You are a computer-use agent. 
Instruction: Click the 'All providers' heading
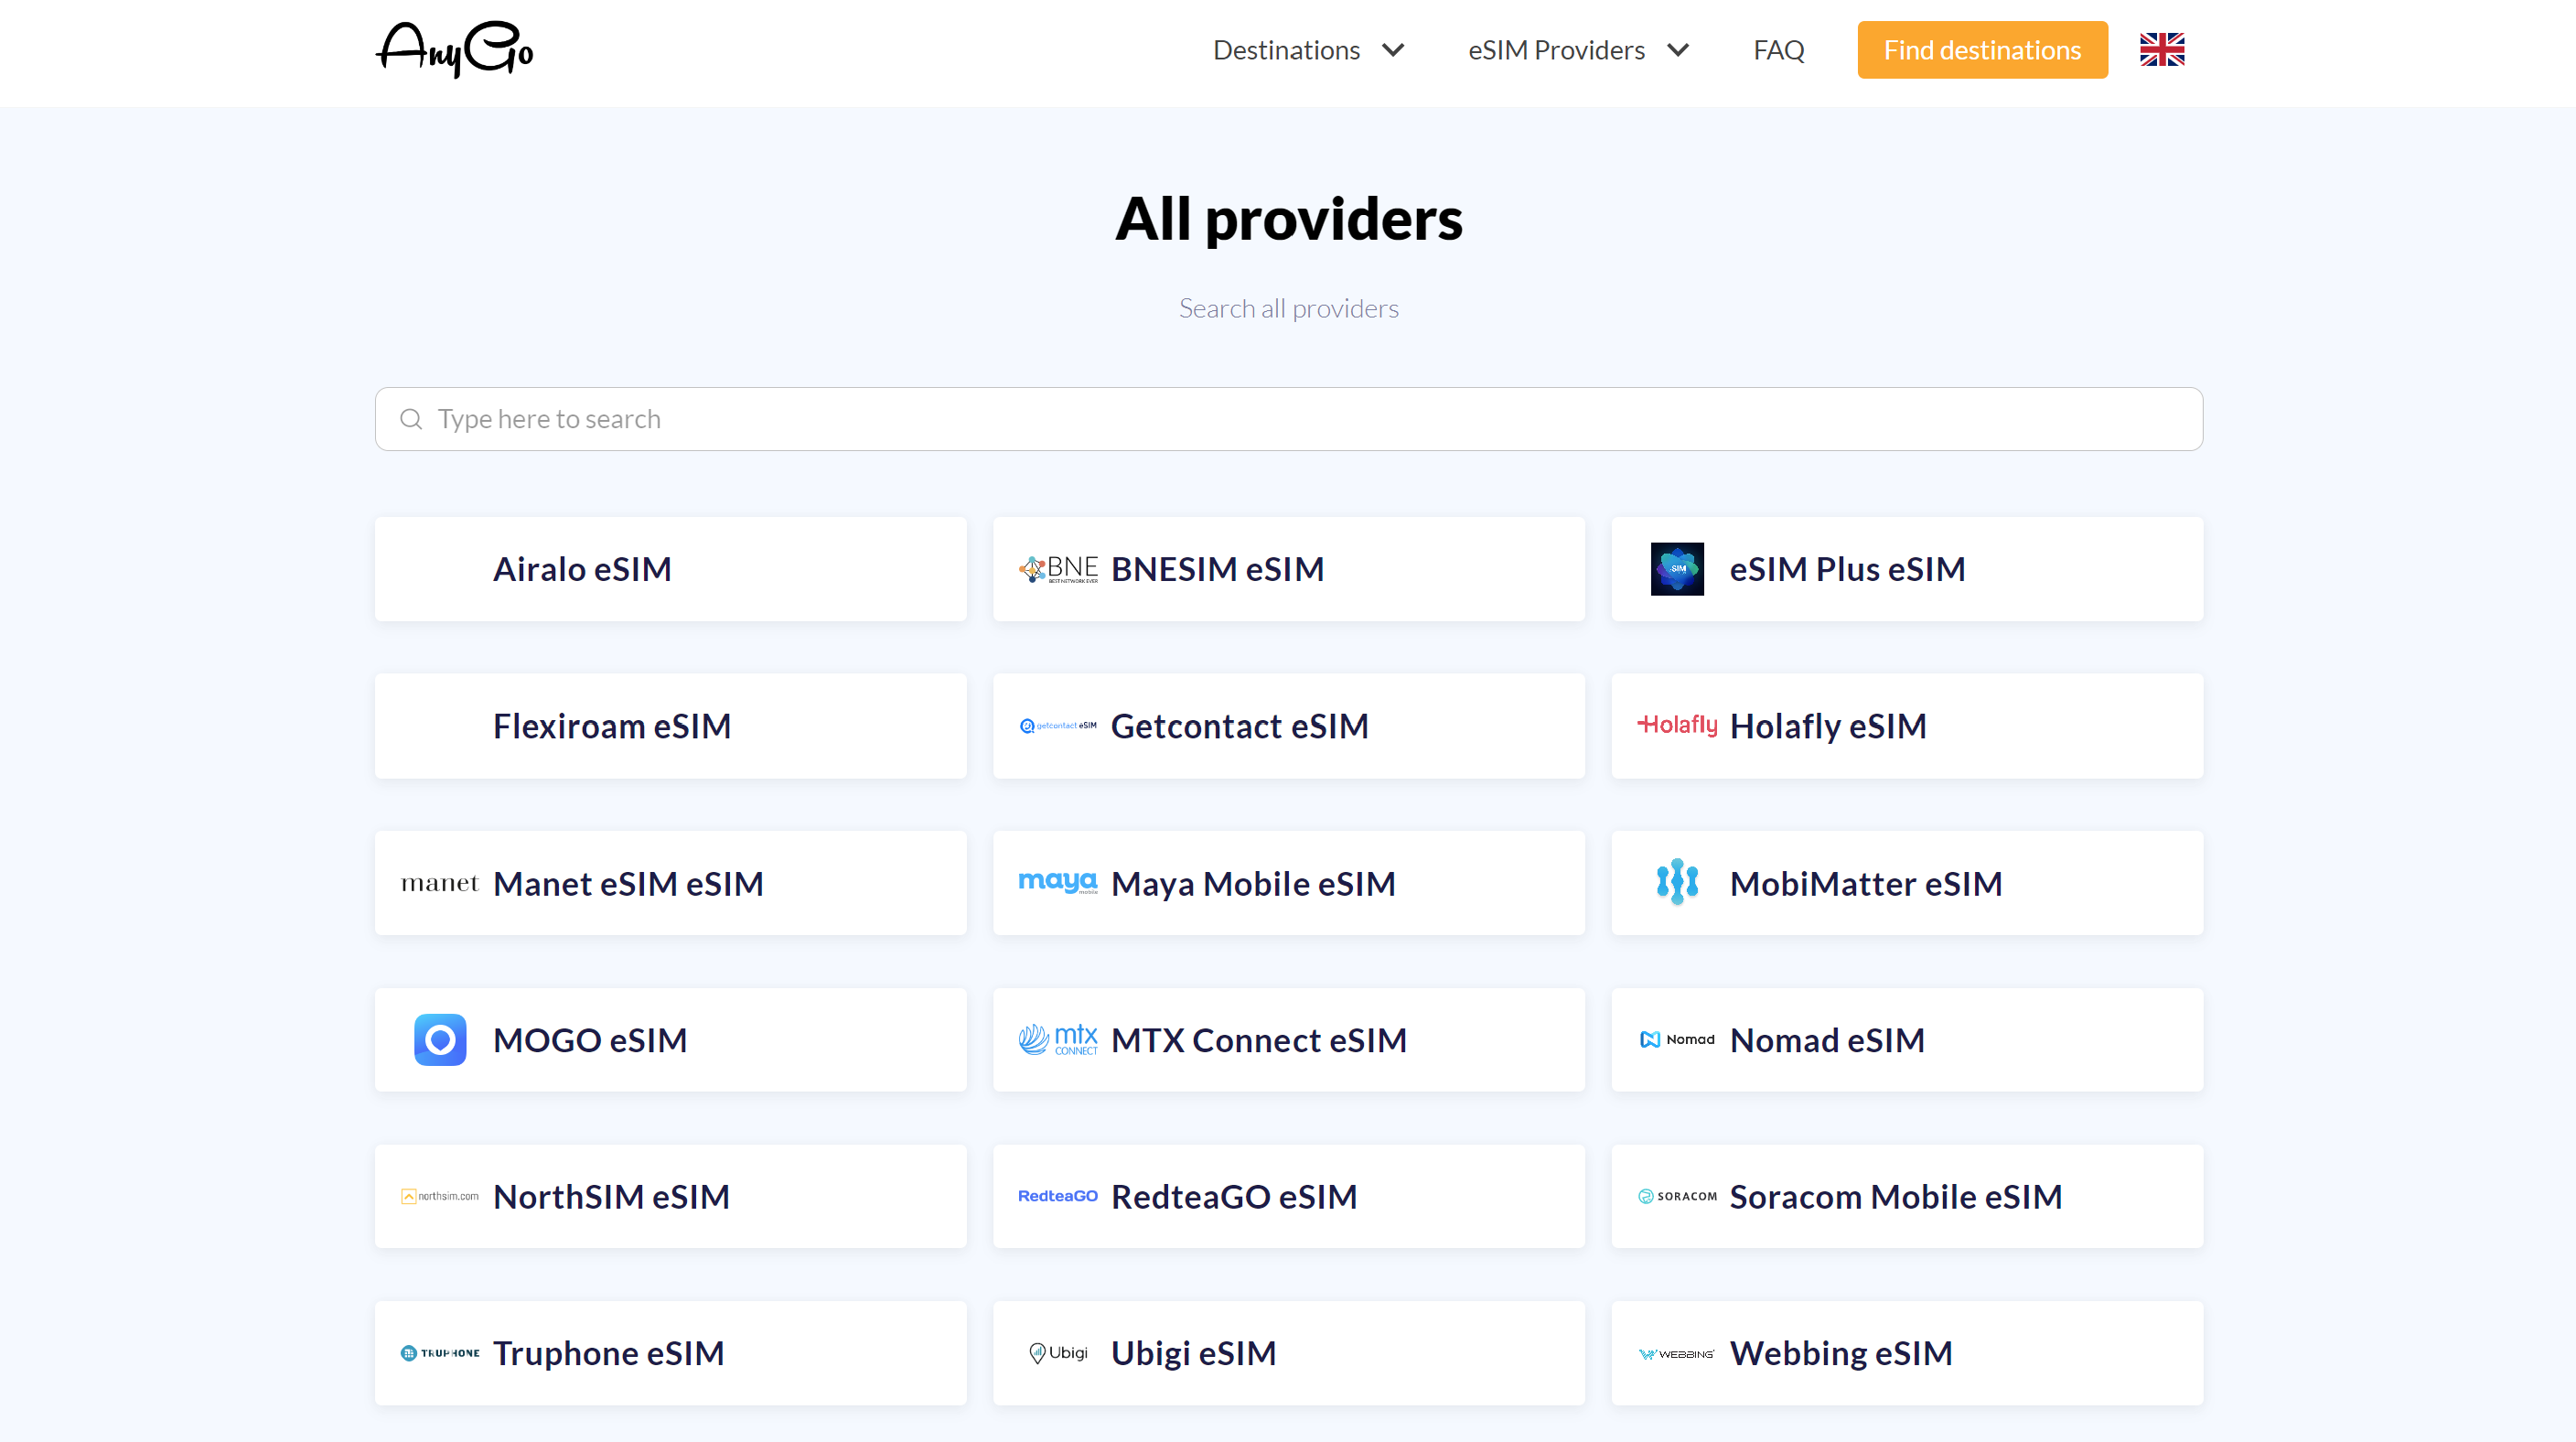point(1288,219)
